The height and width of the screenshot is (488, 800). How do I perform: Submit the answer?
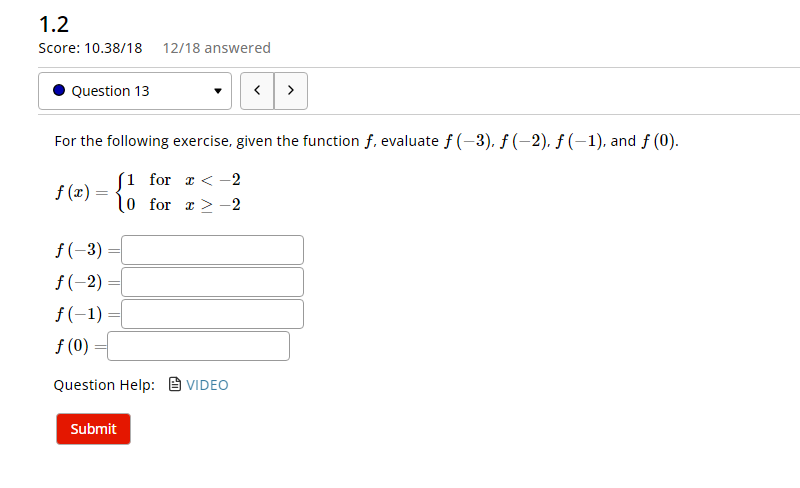click(93, 429)
